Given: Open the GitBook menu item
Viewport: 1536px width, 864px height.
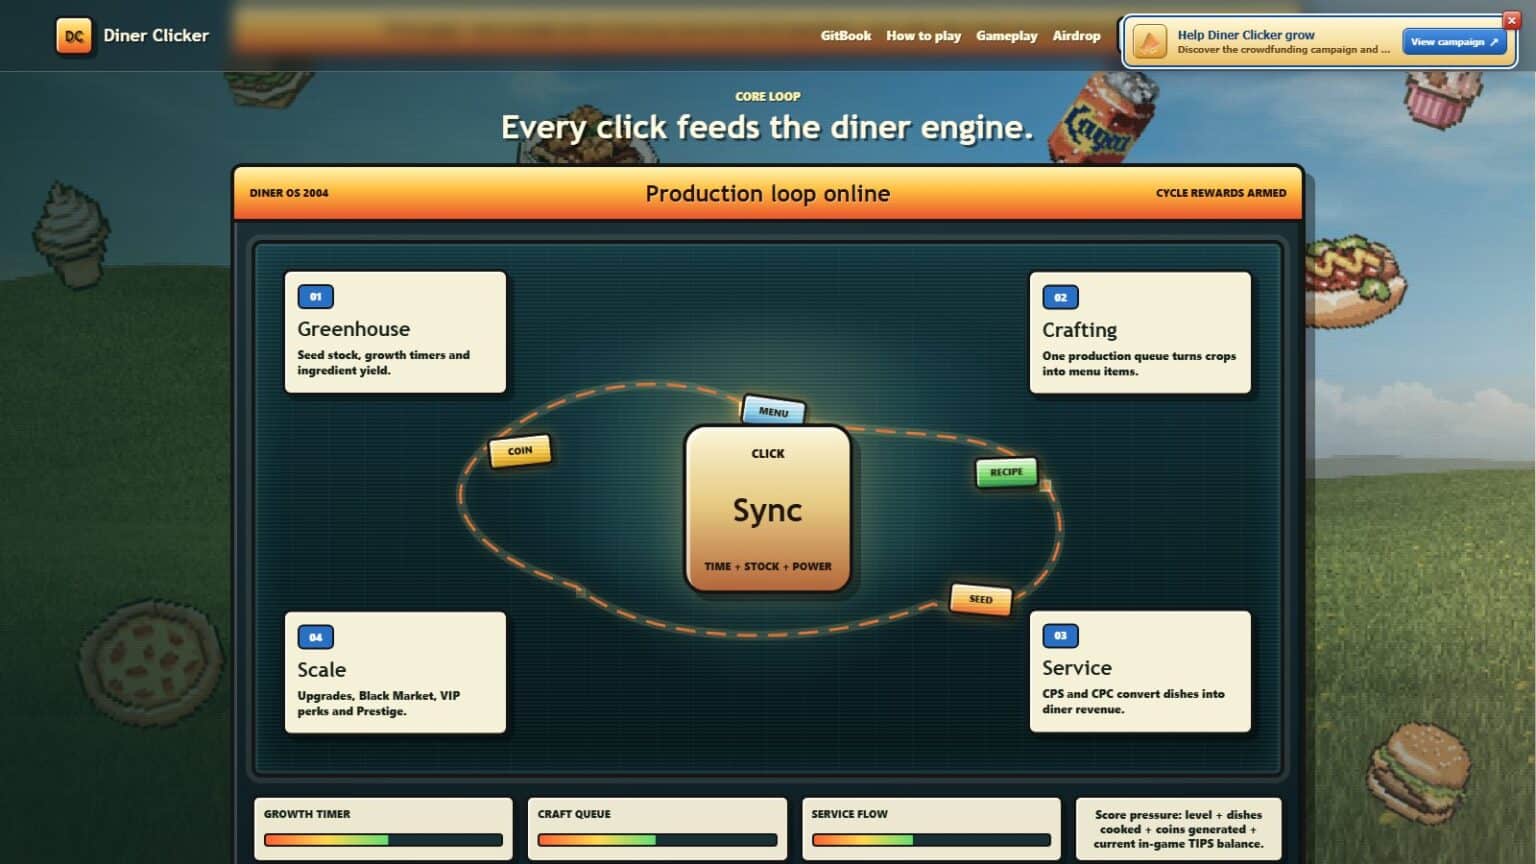Looking at the screenshot, I should point(846,36).
